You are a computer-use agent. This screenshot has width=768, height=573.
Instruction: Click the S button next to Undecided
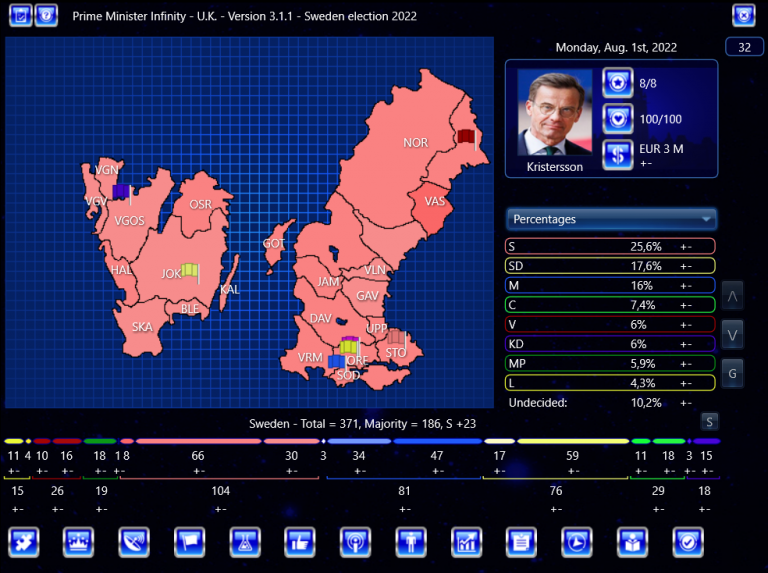pyautogui.click(x=709, y=421)
